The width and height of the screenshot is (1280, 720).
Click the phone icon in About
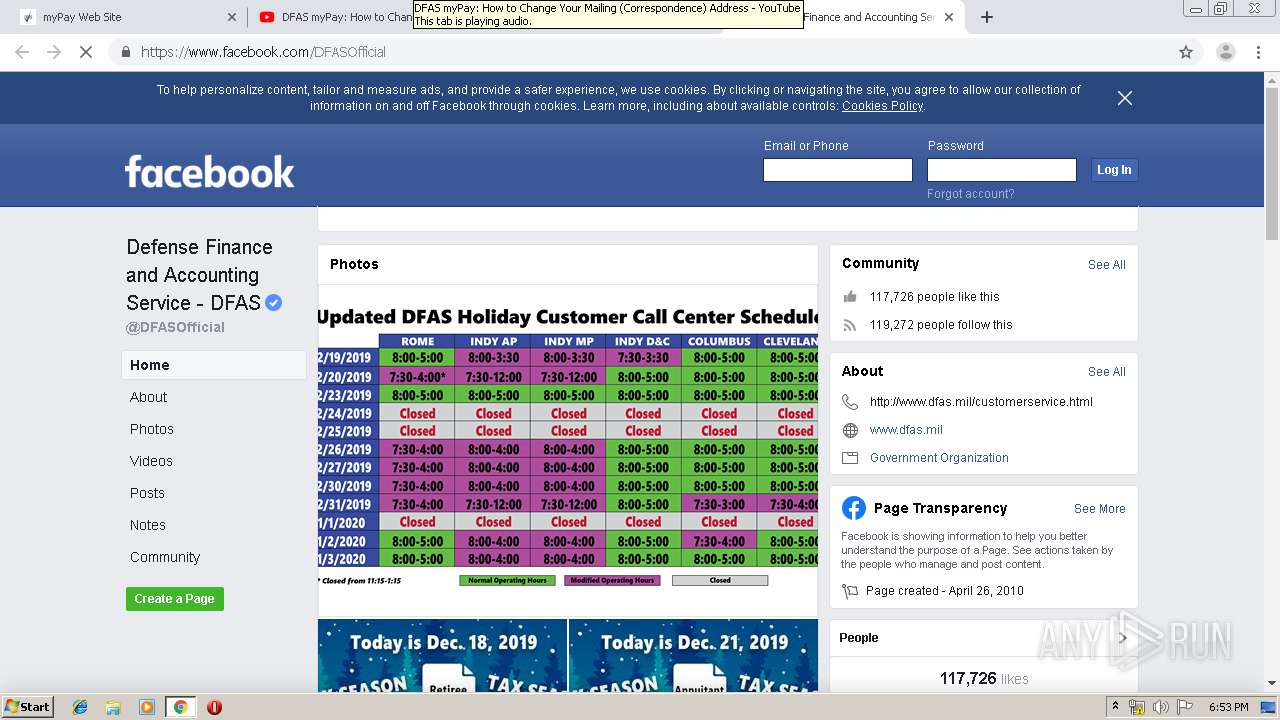point(850,402)
